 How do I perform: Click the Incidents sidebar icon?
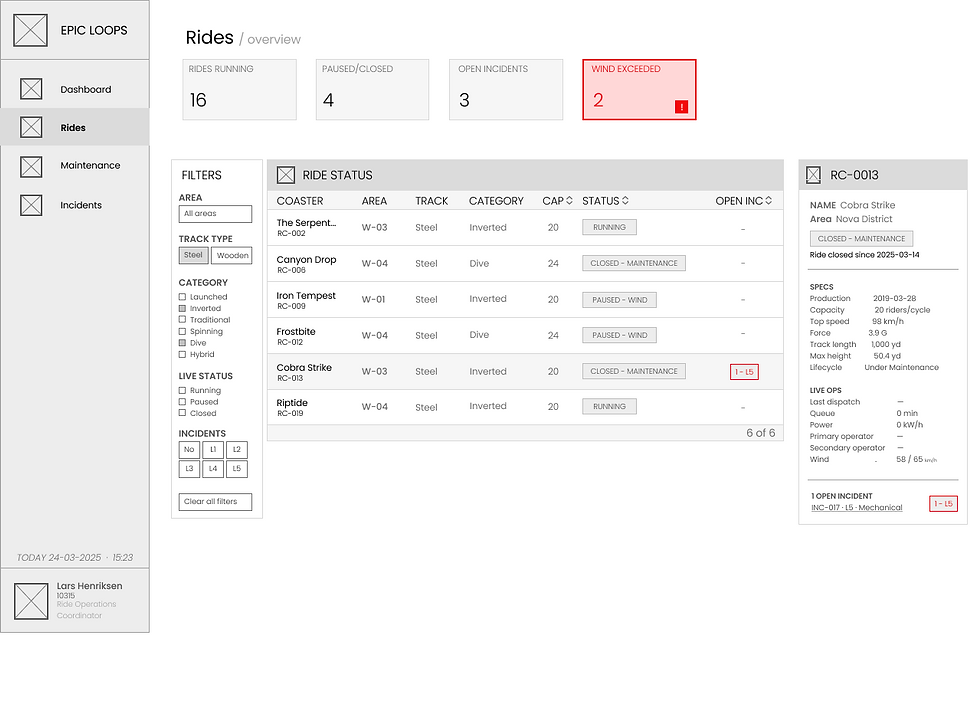(x=31, y=205)
